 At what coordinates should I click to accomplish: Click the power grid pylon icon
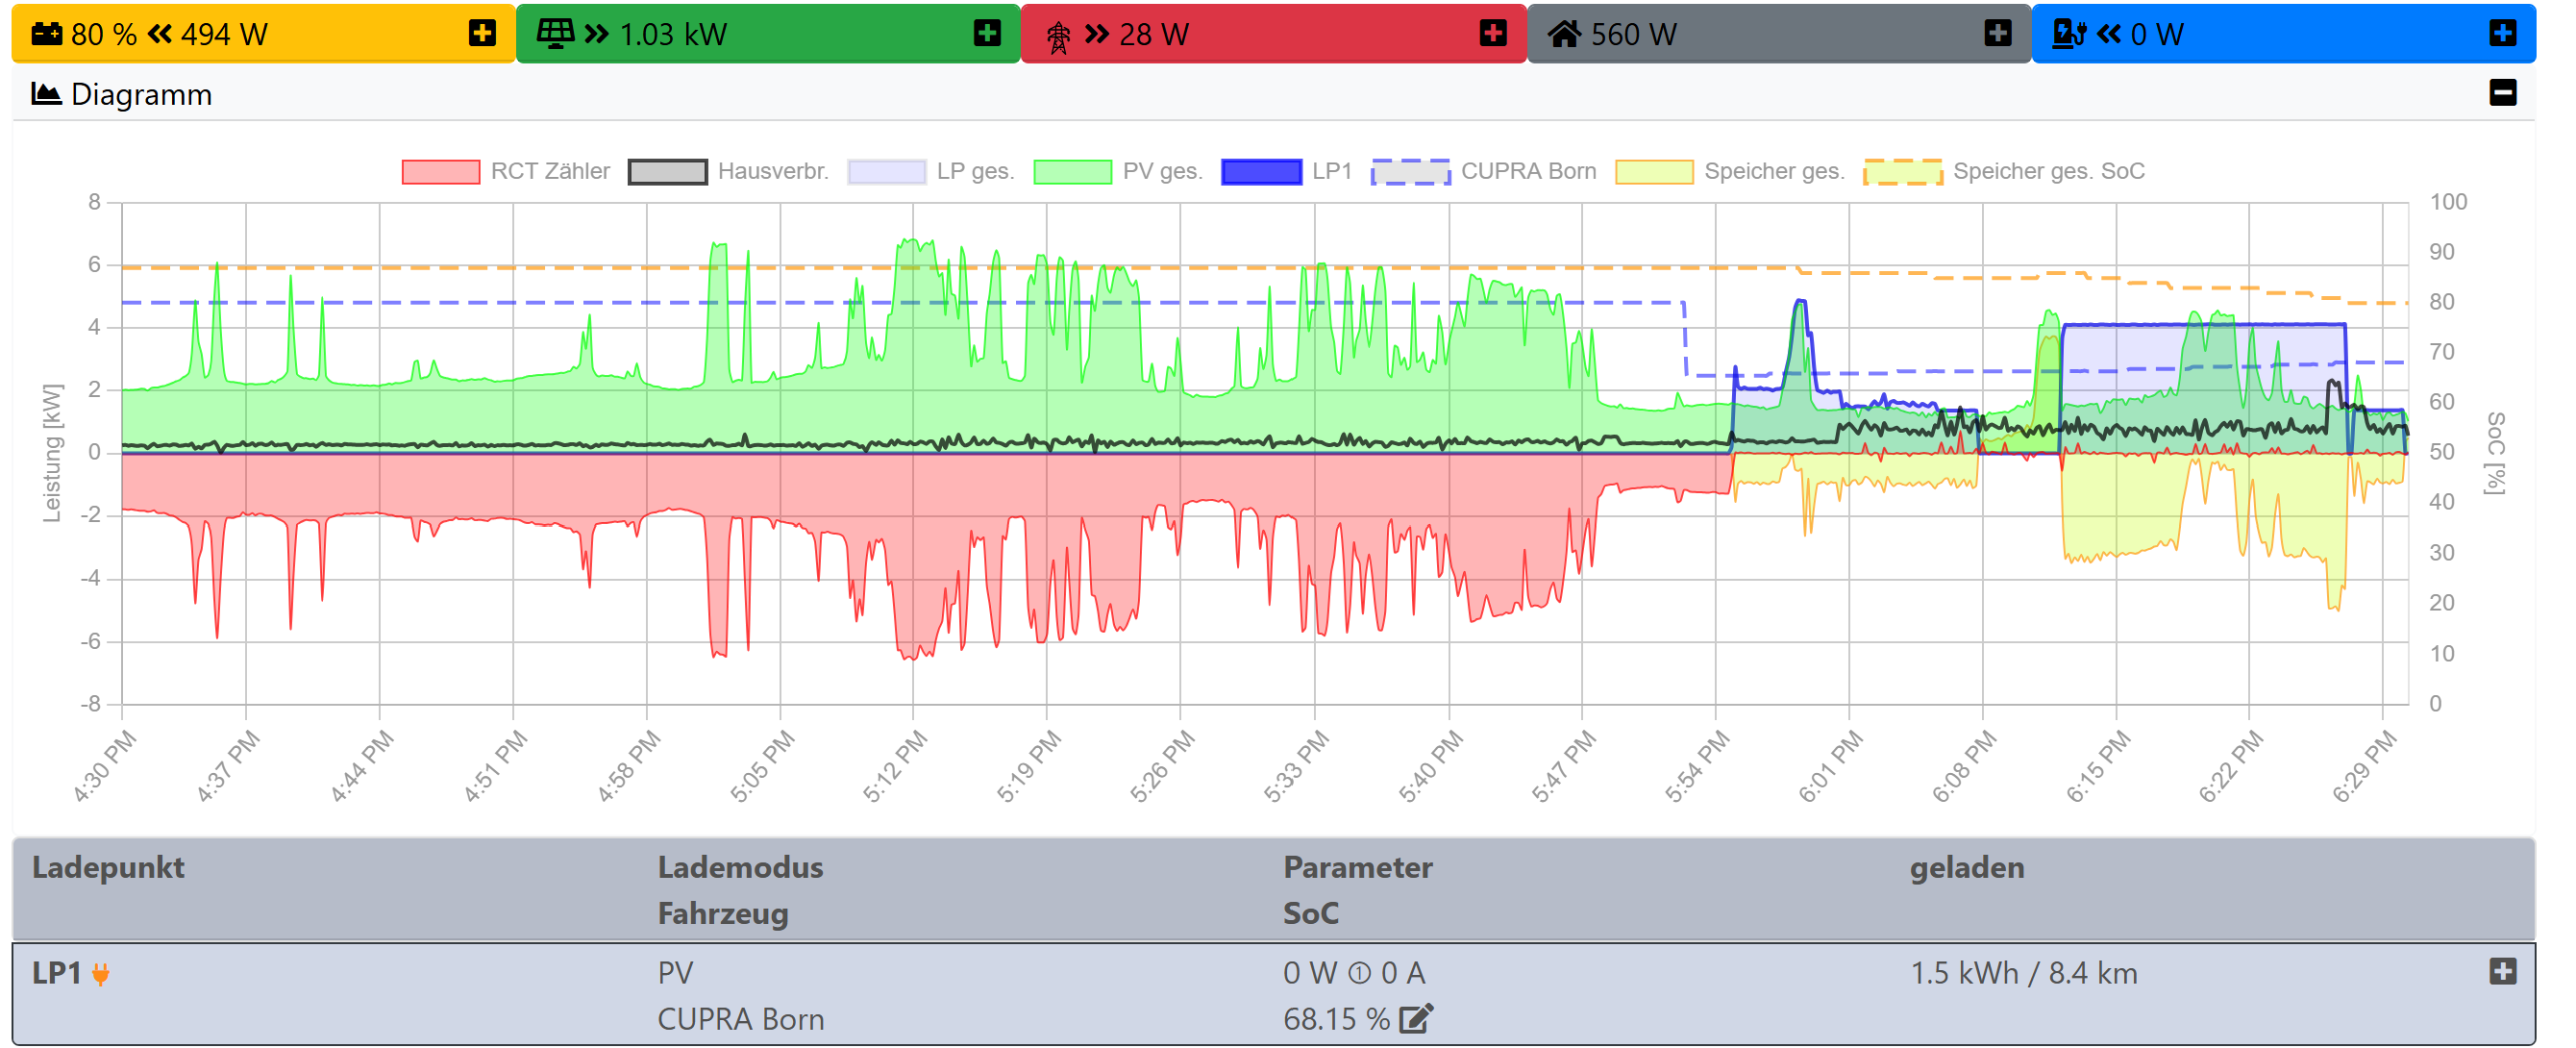click(x=1058, y=36)
